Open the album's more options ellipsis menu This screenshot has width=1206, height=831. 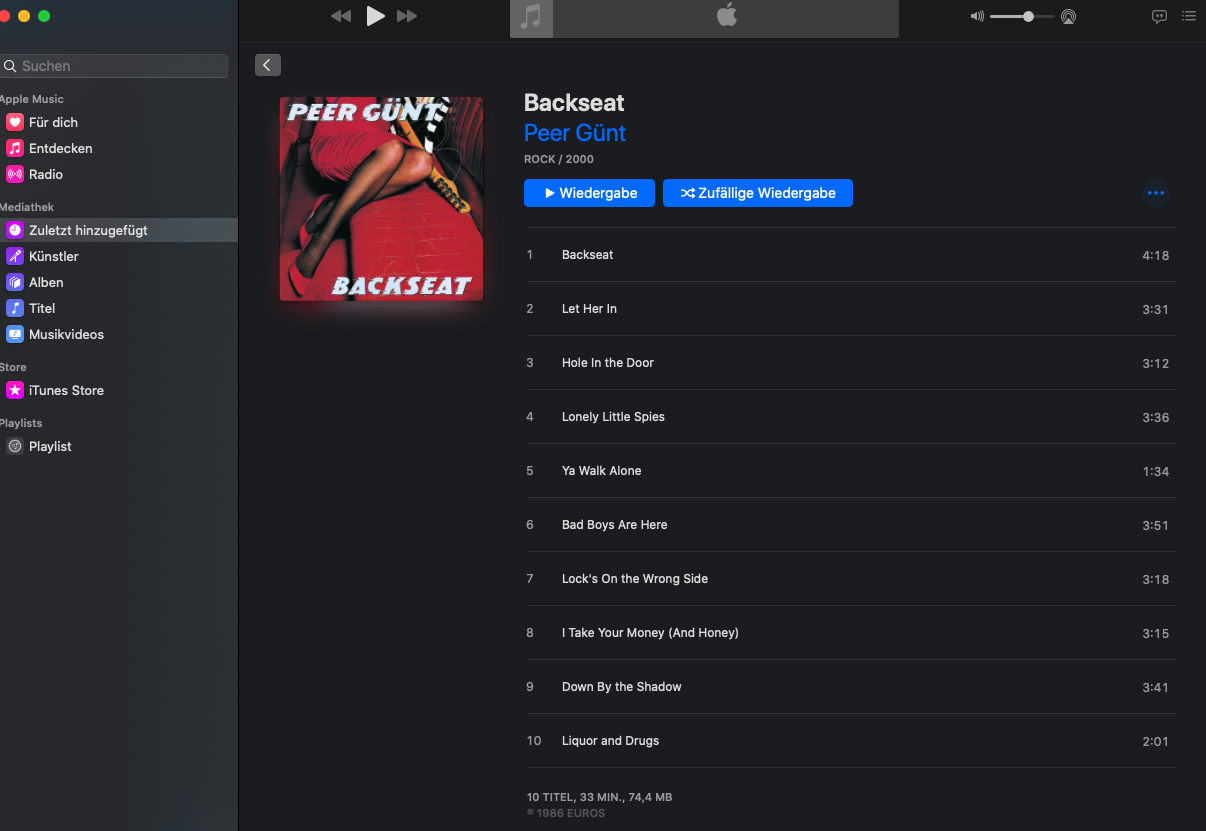click(1156, 193)
